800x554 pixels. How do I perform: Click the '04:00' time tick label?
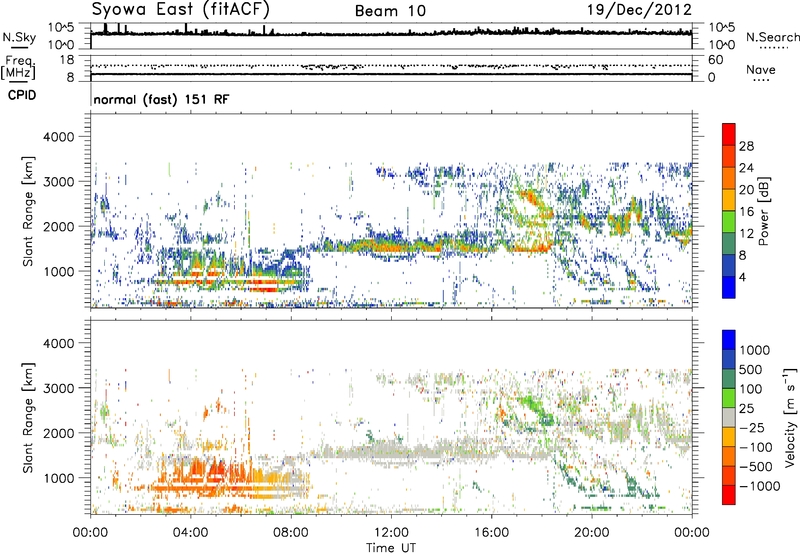[190, 533]
